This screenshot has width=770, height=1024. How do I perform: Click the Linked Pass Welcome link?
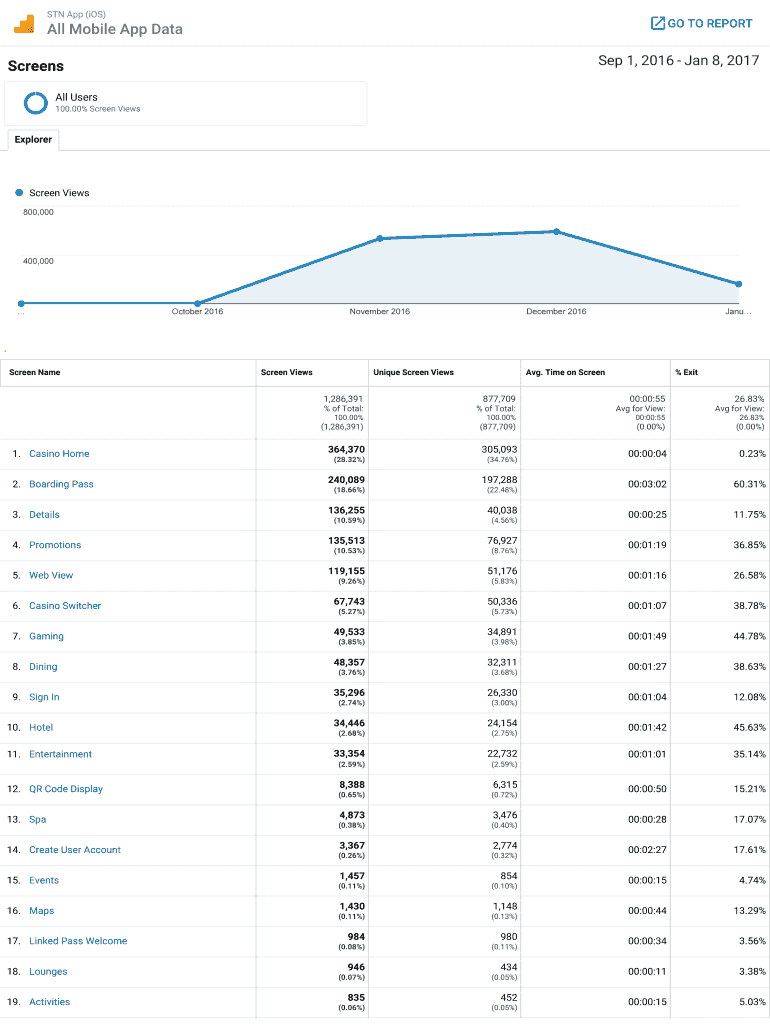click(x=78, y=941)
